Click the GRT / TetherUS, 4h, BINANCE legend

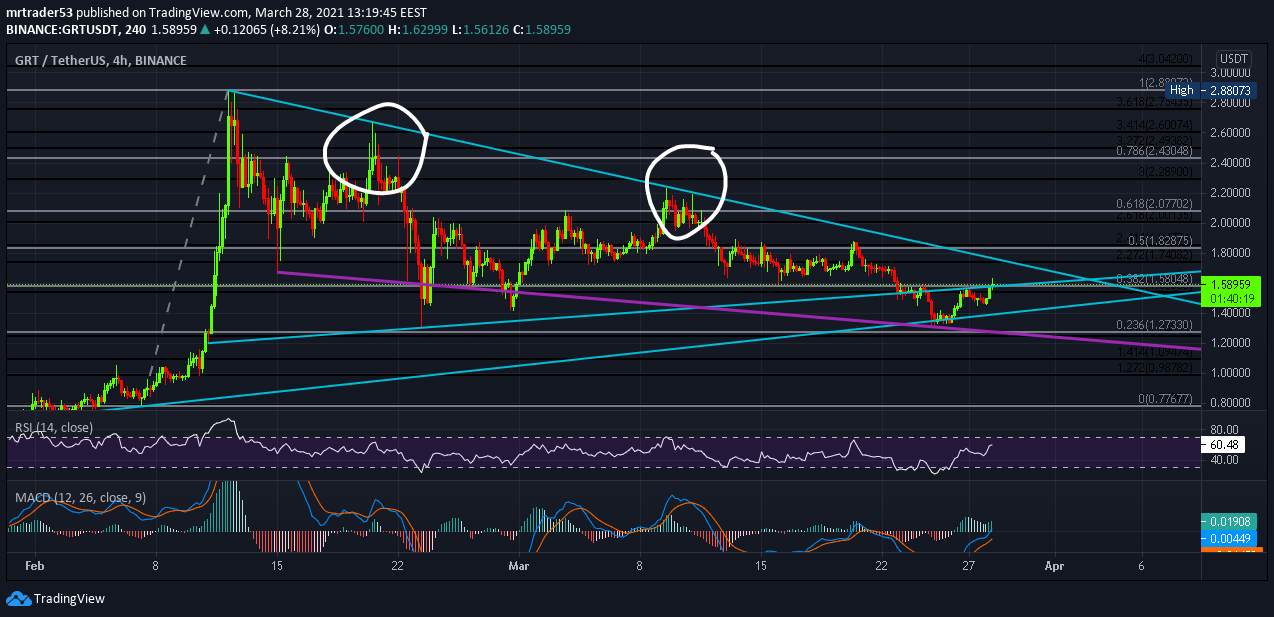pyautogui.click(x=100, y=61)
